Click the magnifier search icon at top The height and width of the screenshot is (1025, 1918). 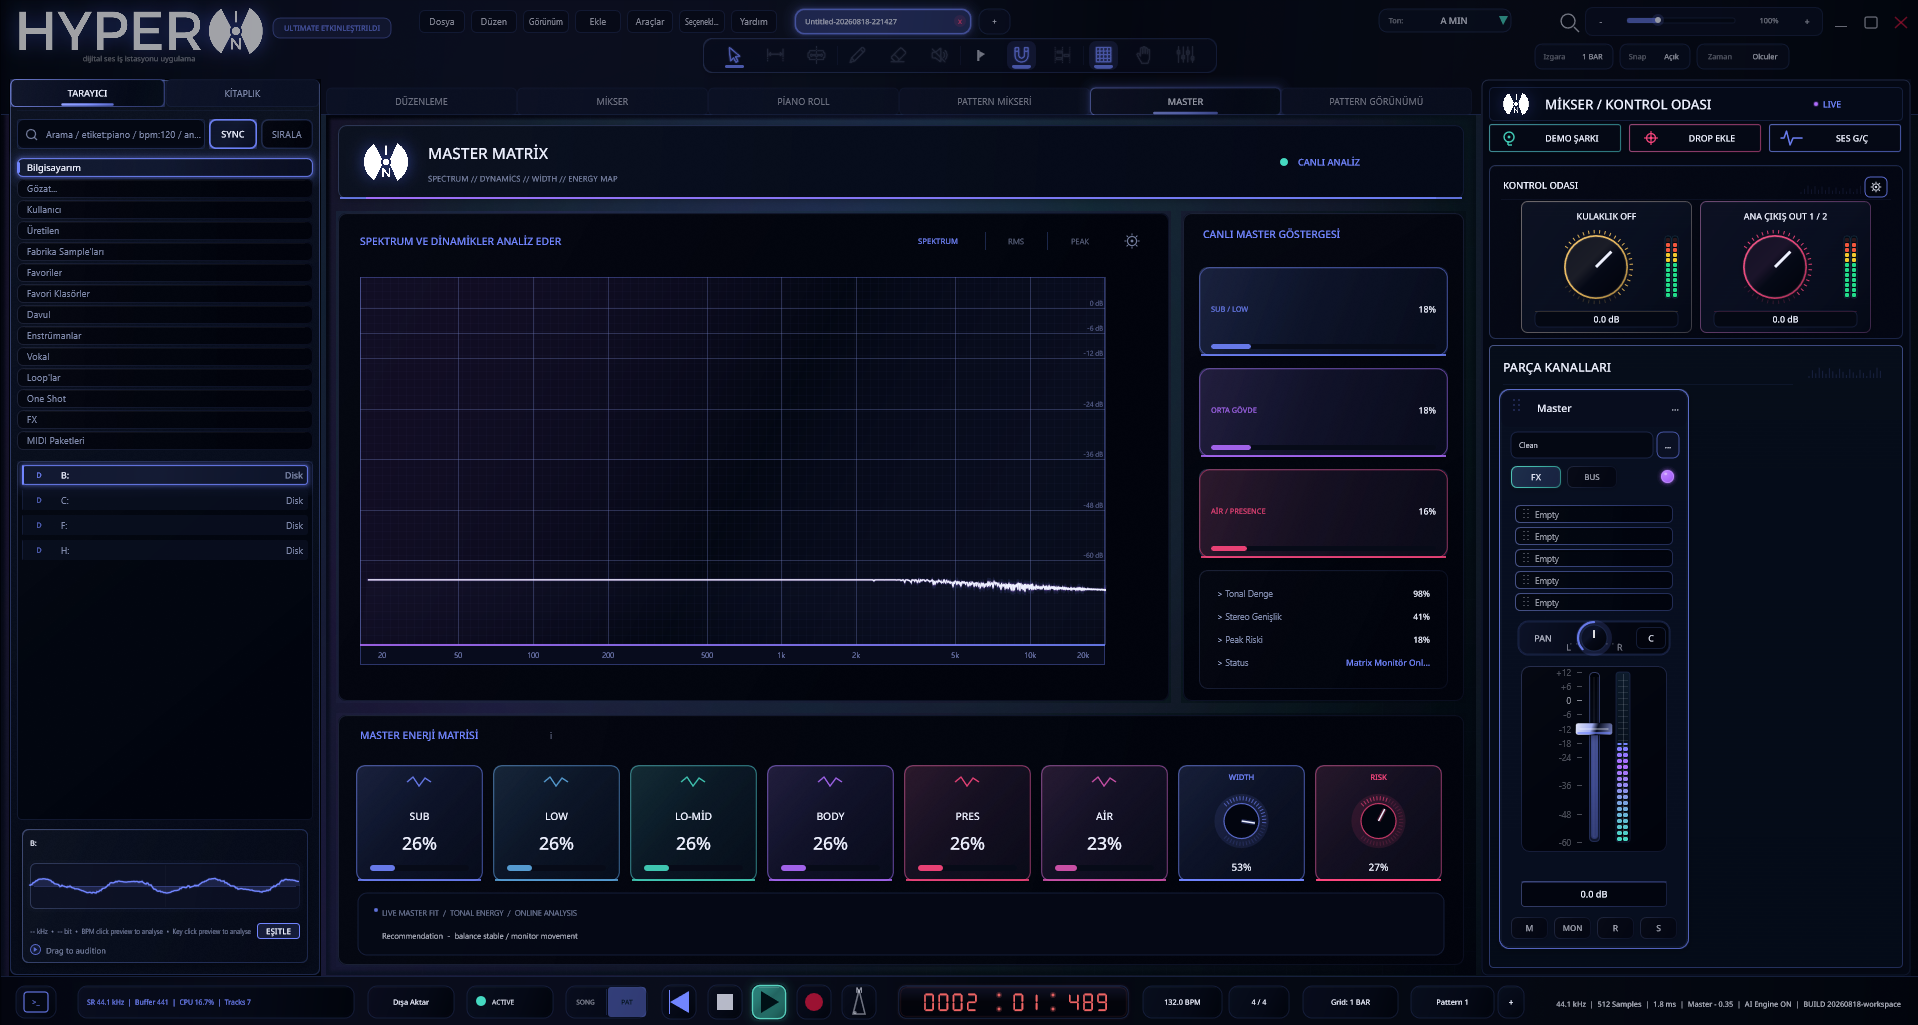click(1569, 22)
